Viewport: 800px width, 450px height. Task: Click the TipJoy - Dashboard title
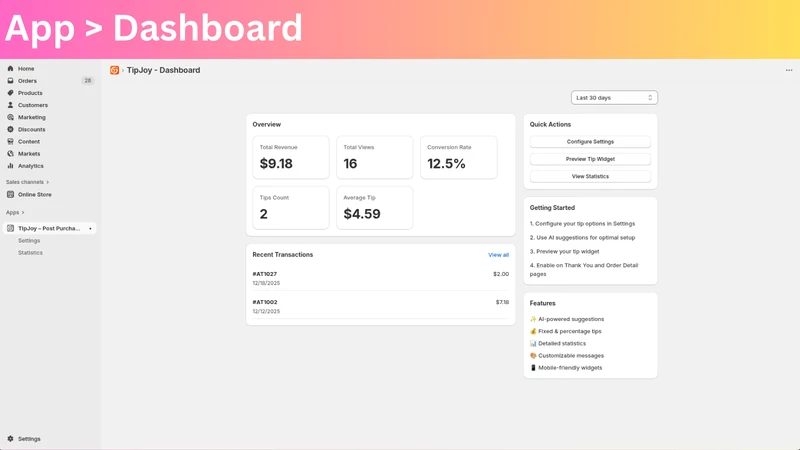click(163, 70)
